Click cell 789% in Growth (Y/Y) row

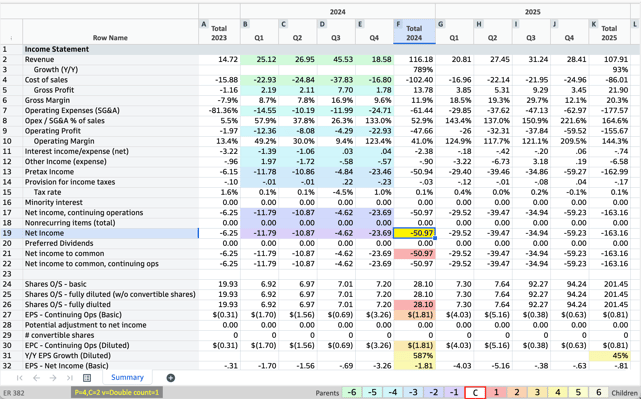coord(414,69)
